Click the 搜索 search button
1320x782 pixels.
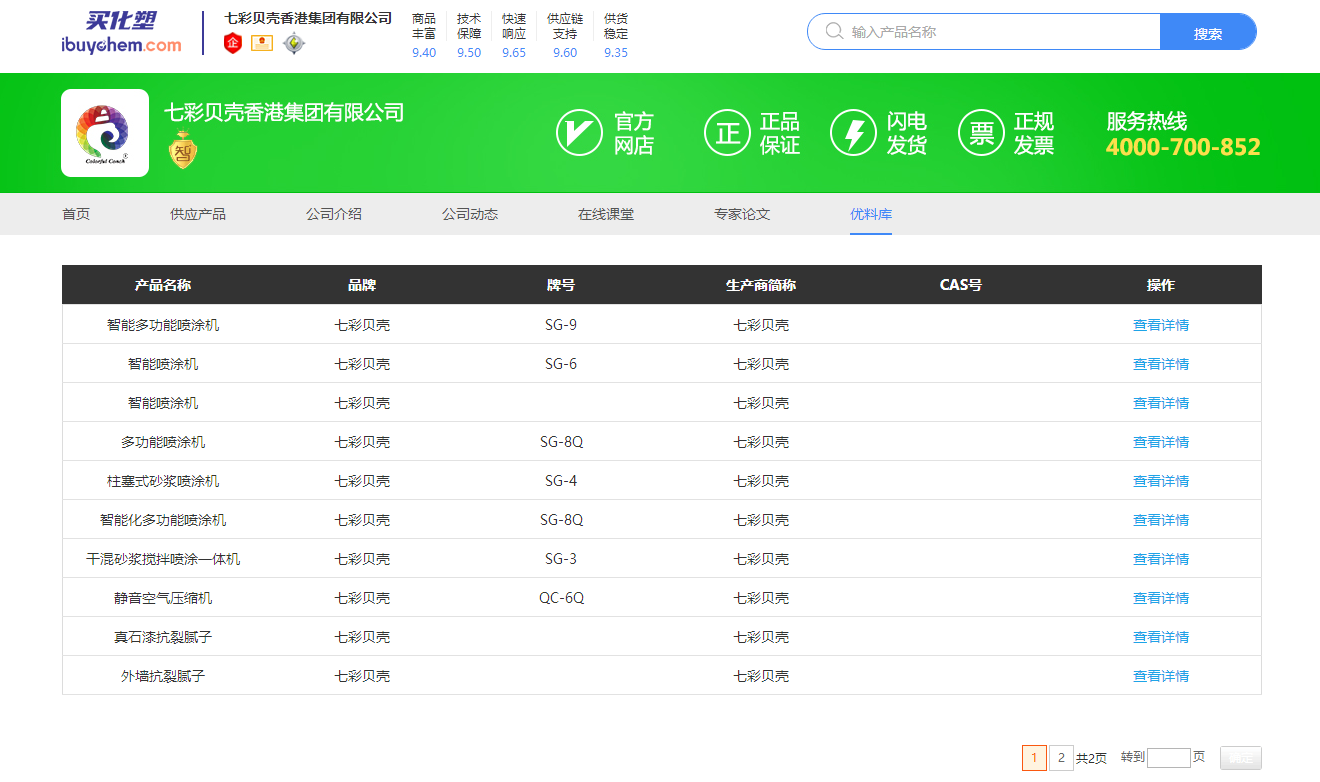click(x=1208, y=32)
